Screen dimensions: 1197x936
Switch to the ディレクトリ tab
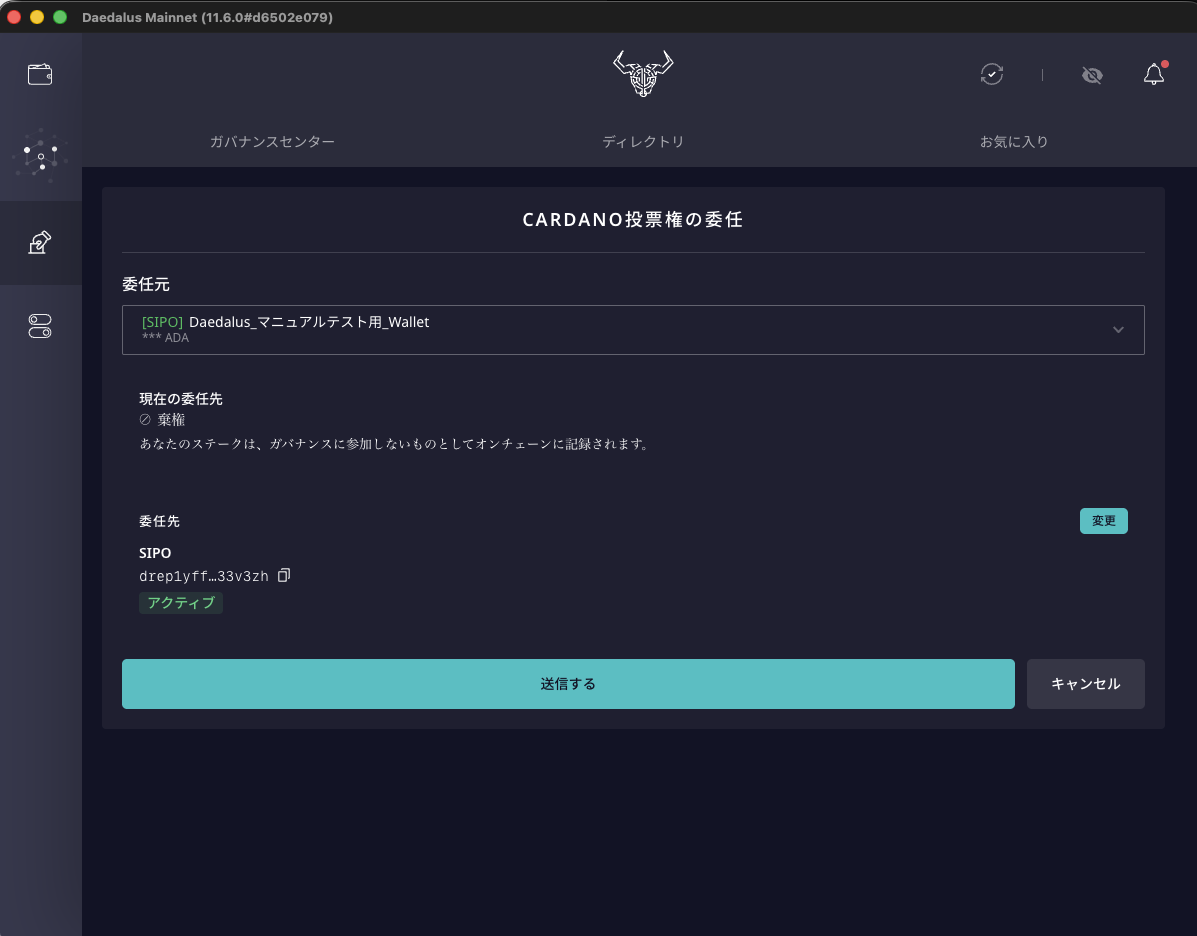[x=643, y=141]
